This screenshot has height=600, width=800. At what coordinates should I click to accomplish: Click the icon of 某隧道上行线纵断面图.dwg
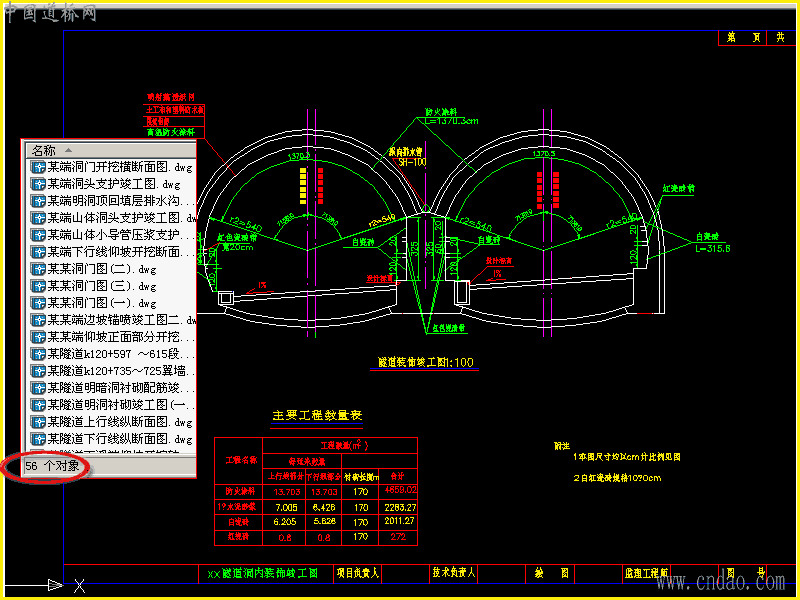click(x=38, y=422)
